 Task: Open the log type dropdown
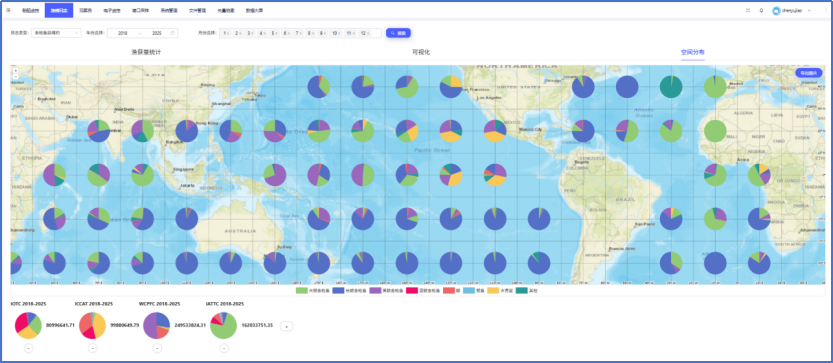56,33
